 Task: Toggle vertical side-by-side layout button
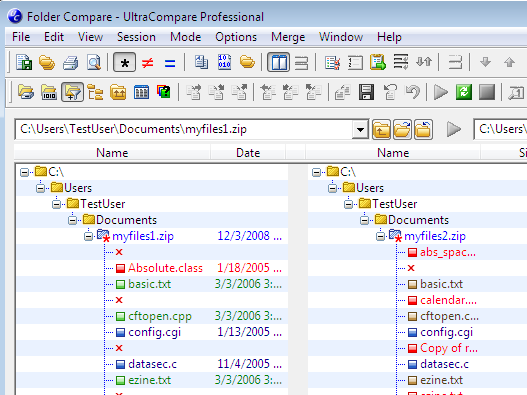pos(279,63)
